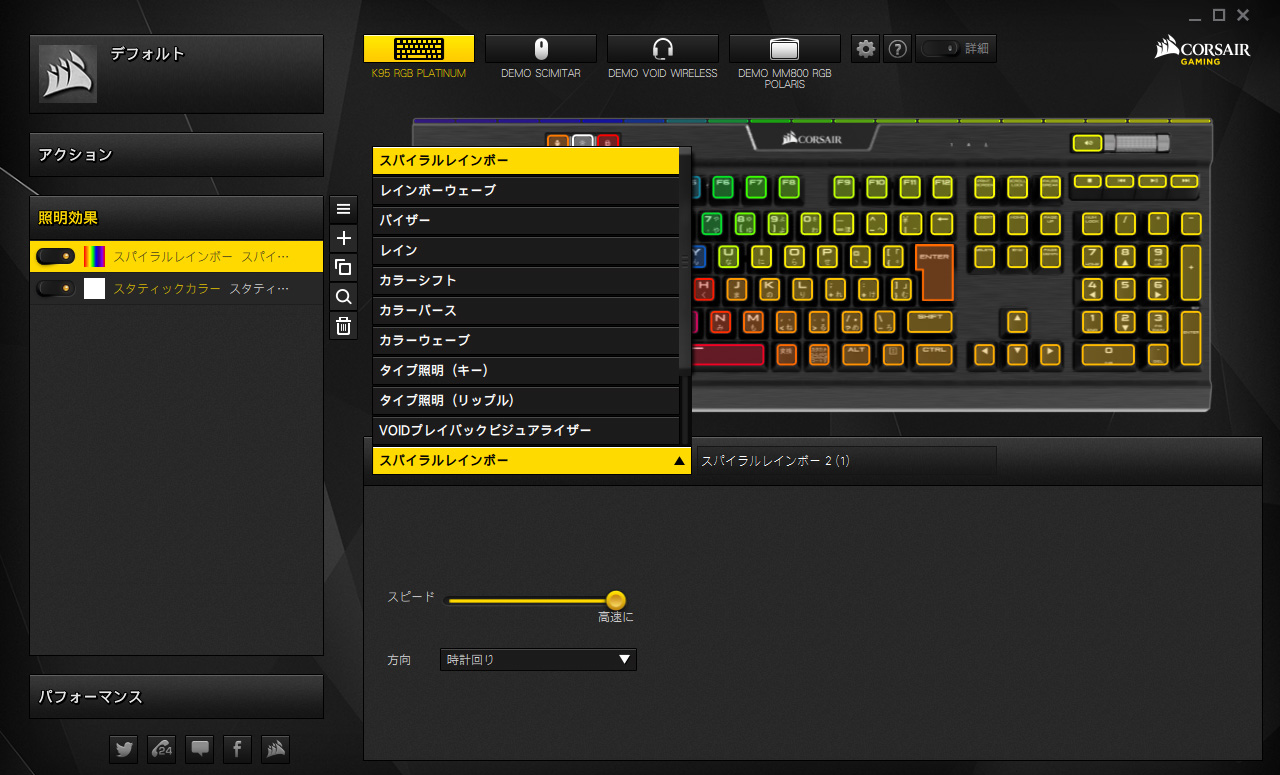Click the profile switch key on keyboard preview
The image size is (1280, 775).
[x=557, y=142]
